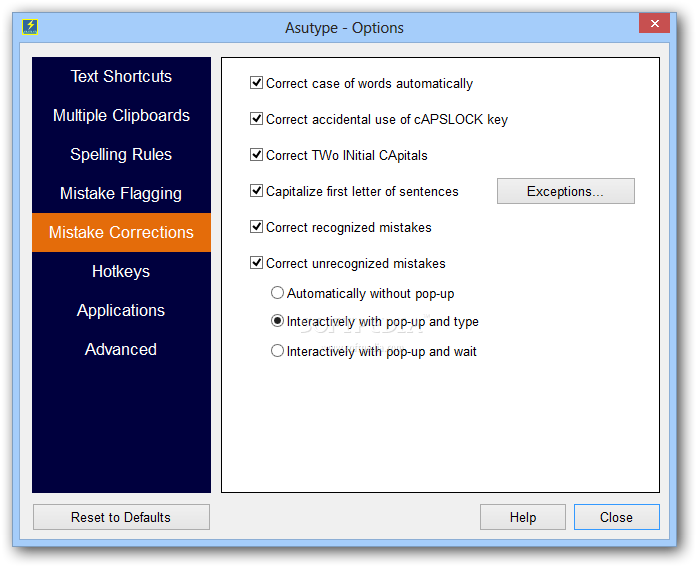Open the Text Shortcuts section
The width and height of the screenshot is (697, 567).
tap(121, 76)
